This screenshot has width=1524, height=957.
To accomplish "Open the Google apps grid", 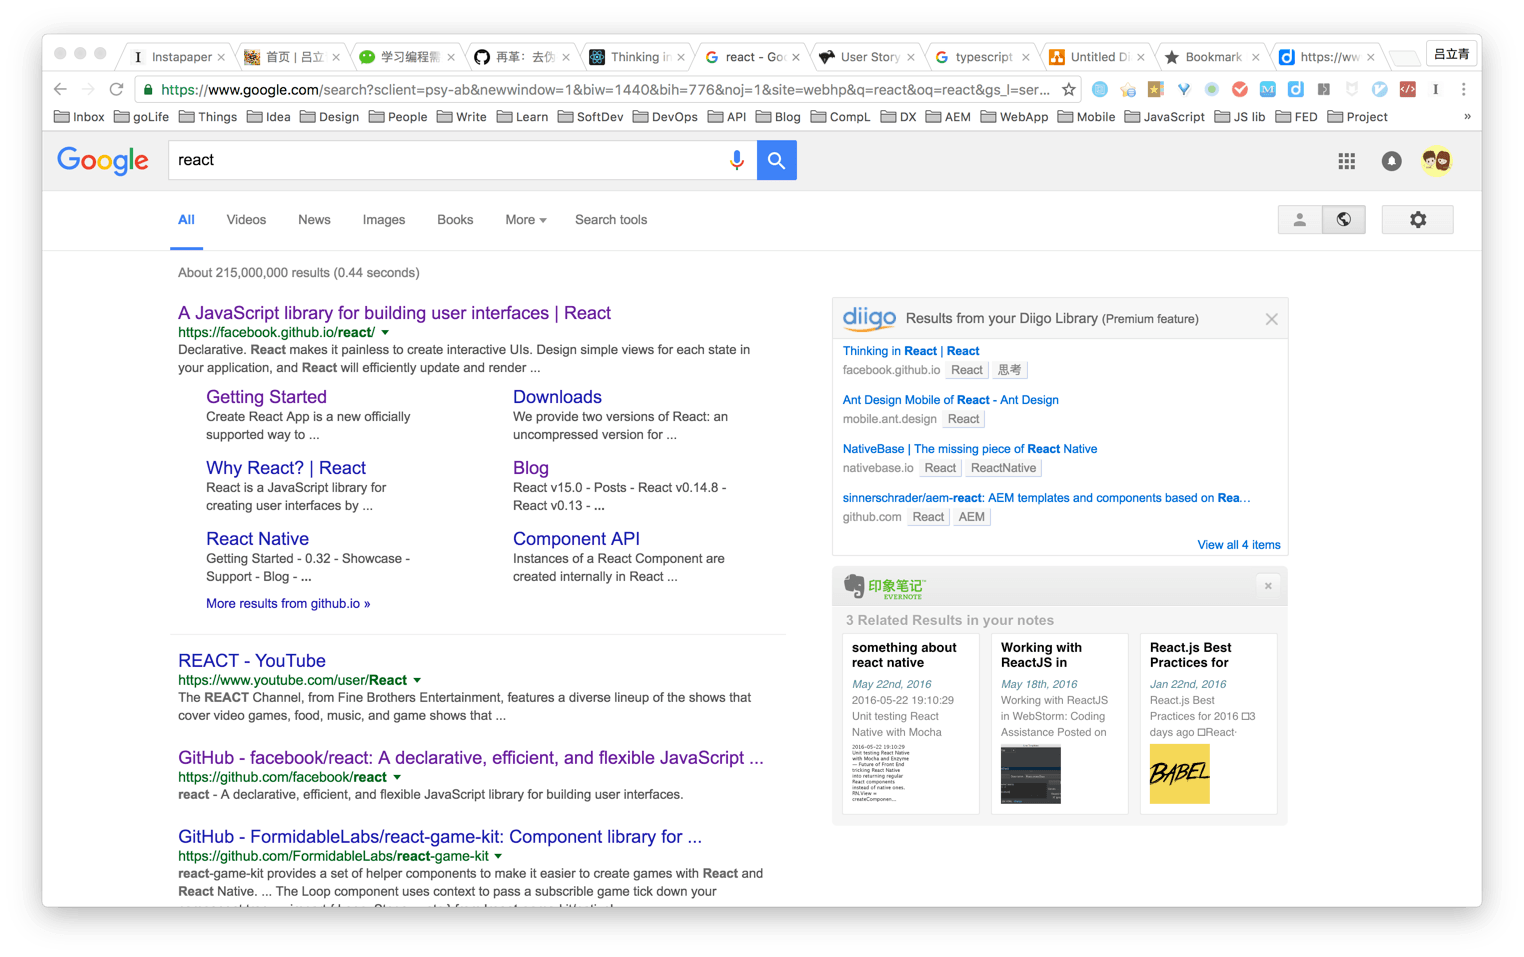I will [1347, 161].
